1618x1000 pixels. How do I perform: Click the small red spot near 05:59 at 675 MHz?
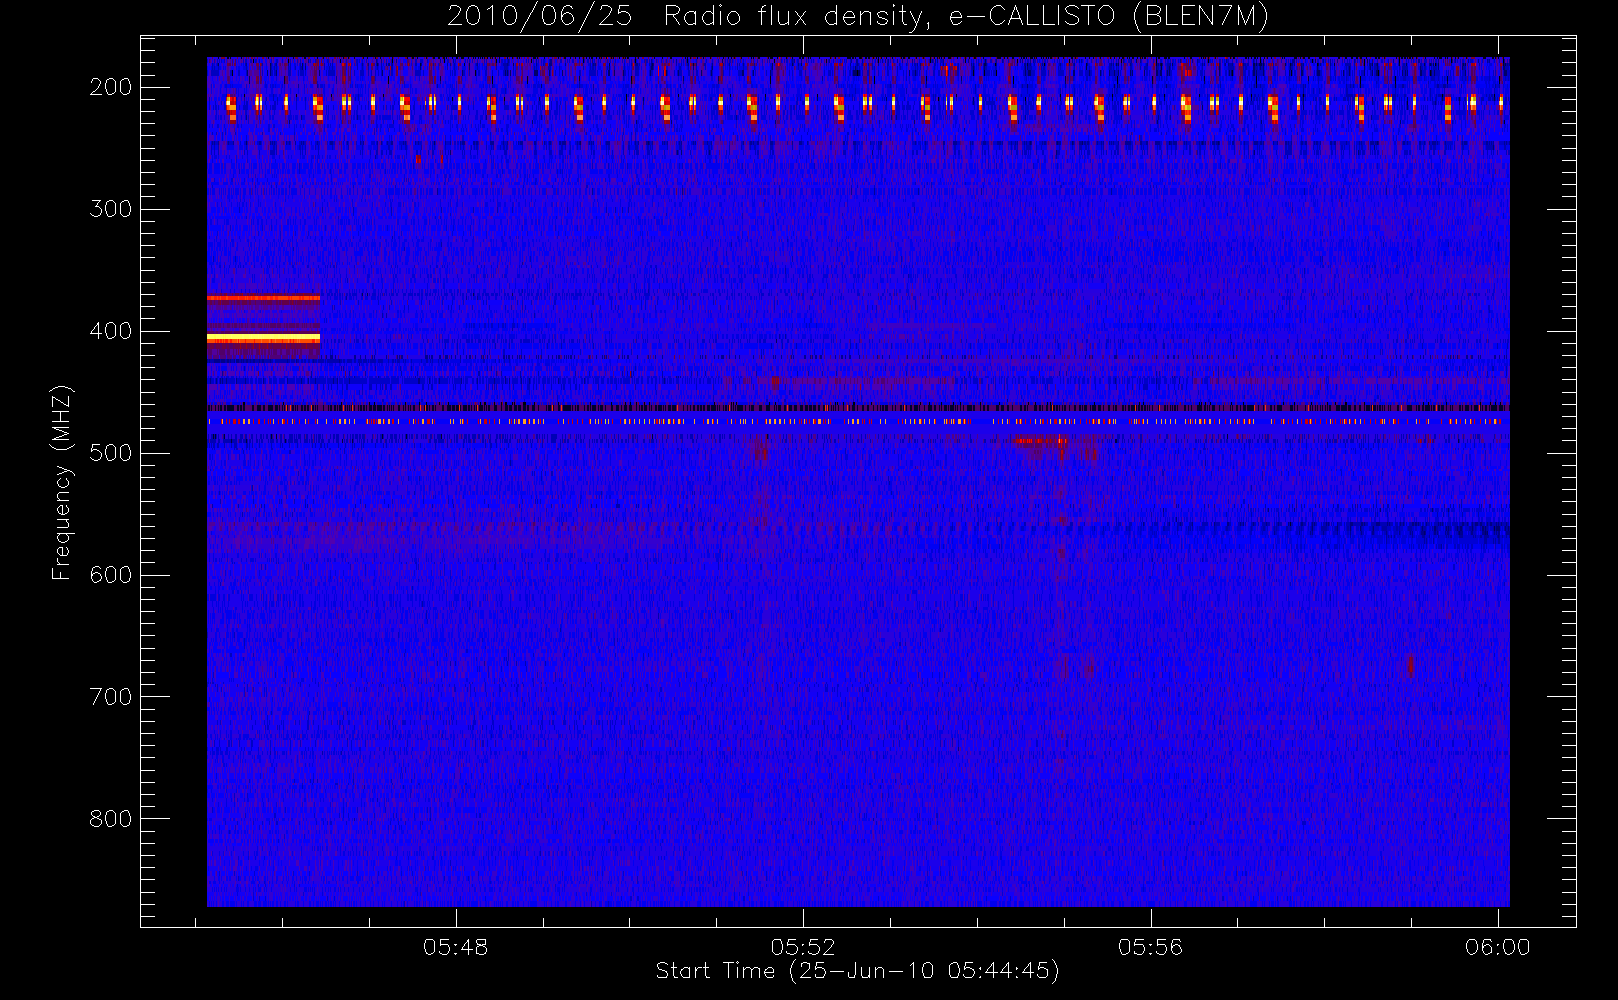[x=1410, y=666]
